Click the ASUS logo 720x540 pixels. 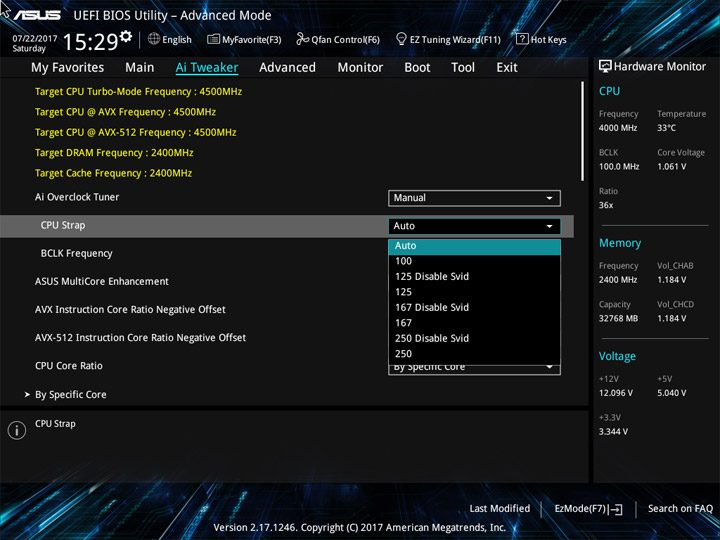coord(37,15)
